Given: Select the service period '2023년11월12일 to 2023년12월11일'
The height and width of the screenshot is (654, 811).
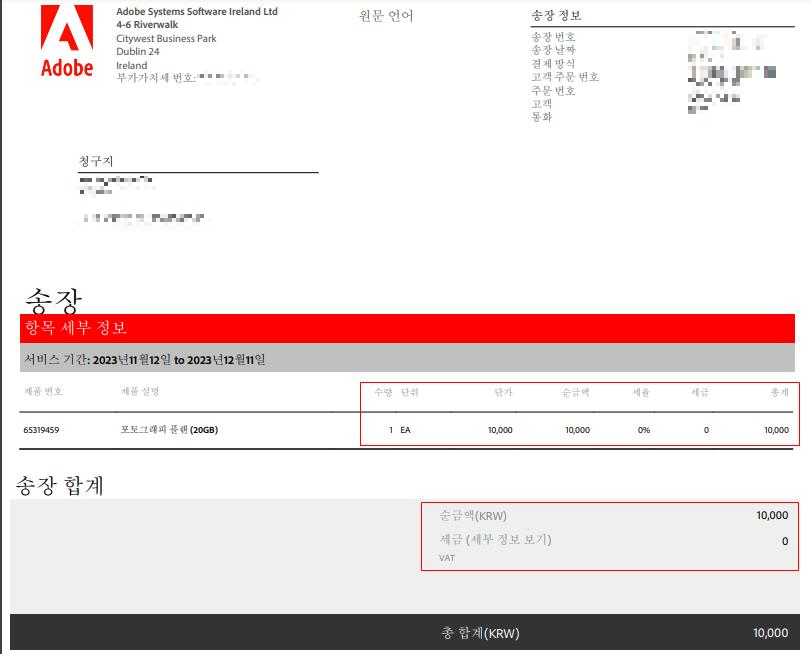Looking at the screenshot, I should [x=179, y=360].
